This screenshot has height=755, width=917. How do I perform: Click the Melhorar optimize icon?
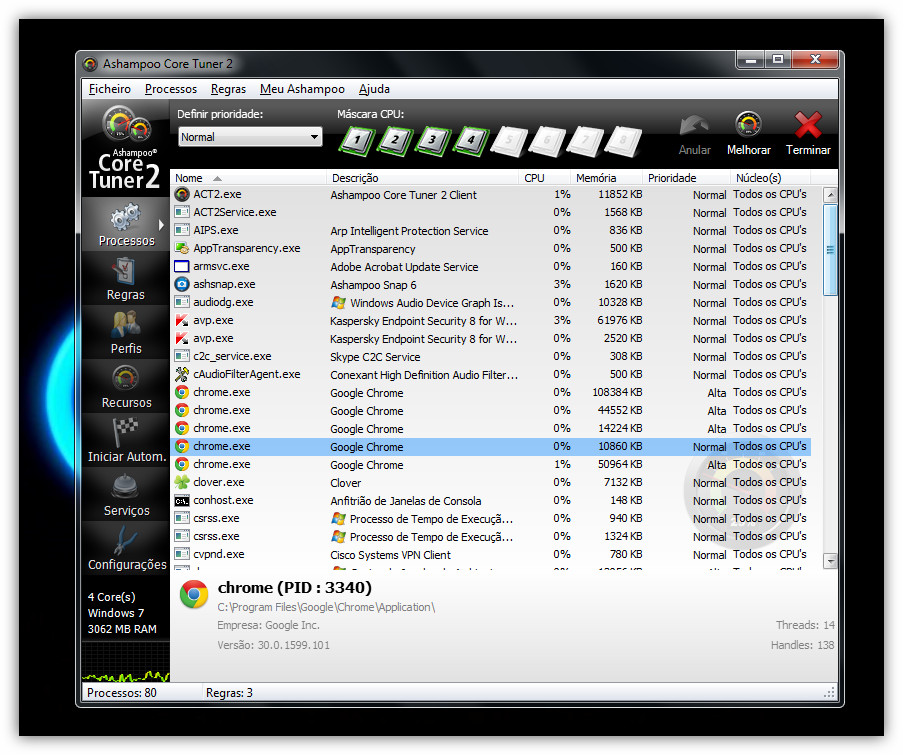pos(749,125)
